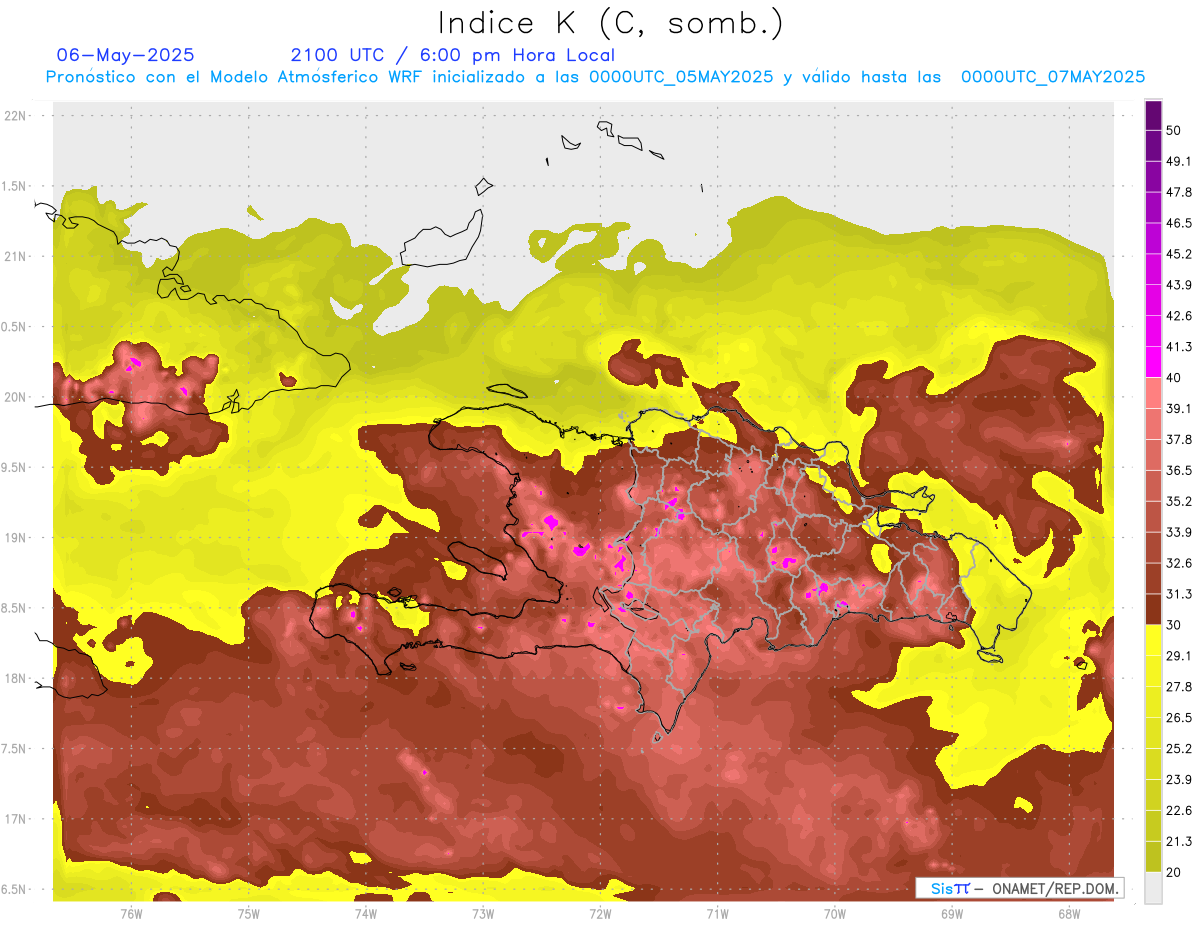
Task: Click the colorbar value "33.9"
Action: point(1179,532)
